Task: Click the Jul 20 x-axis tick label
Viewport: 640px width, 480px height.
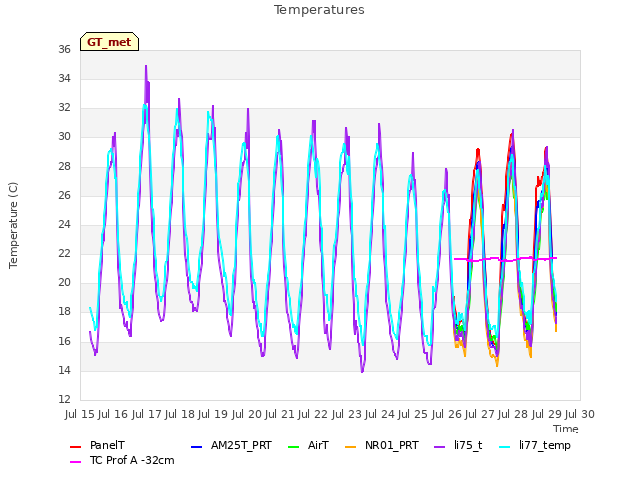Action: point(246,414)
